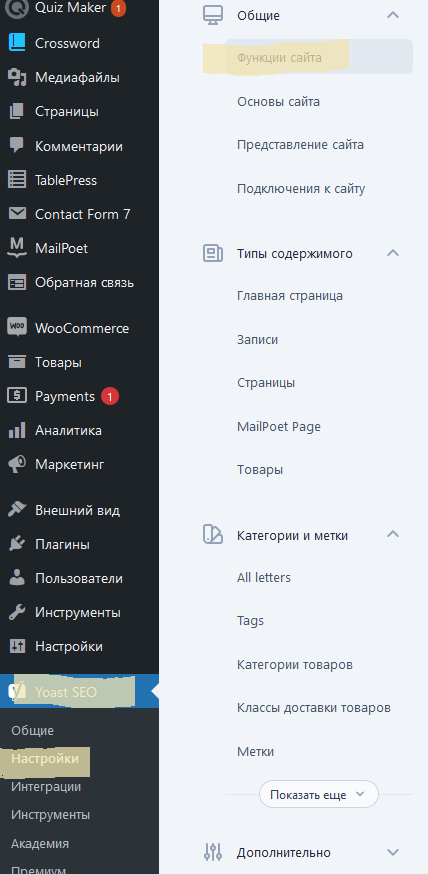This screenshot has width=428, height=875.
Task: Collapse the Общие section chevron
Action: coord(393,15)
